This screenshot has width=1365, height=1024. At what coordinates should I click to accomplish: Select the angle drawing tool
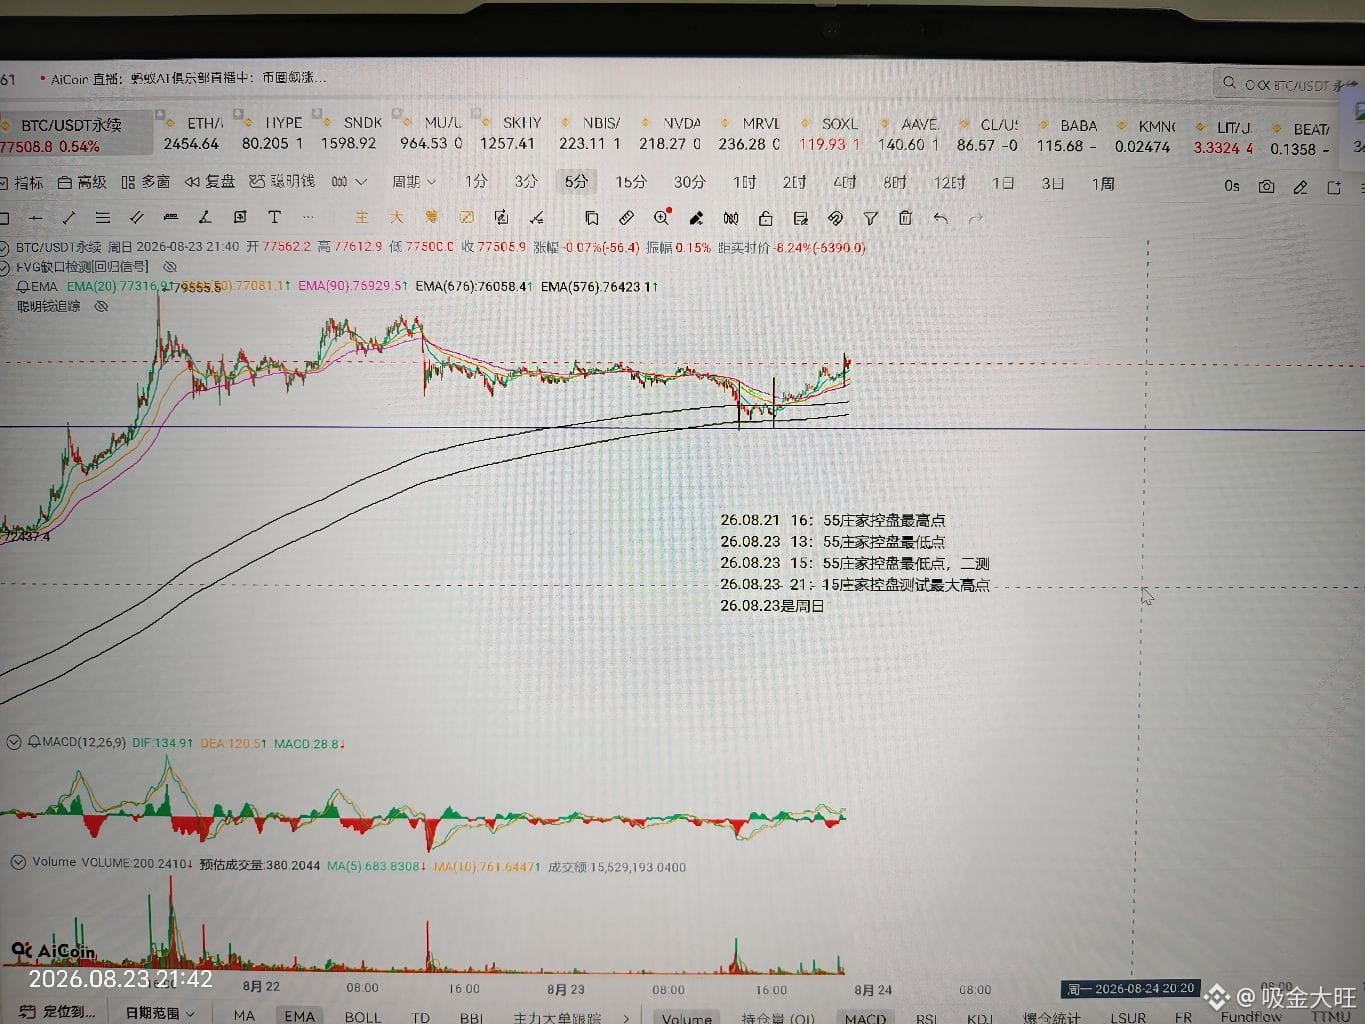(x=205, y=217)
